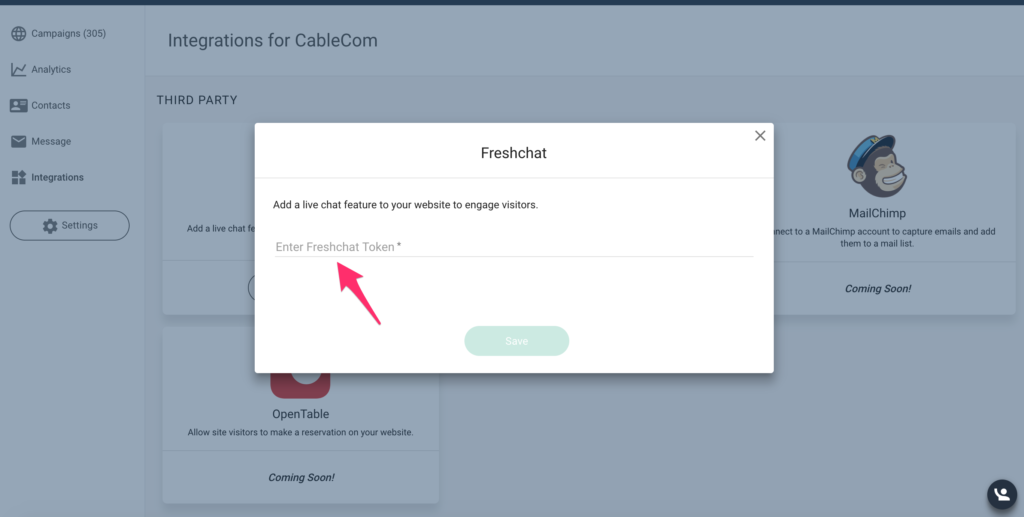Click the Integrations blocks icon
The image size is (1024, 517).
(18, 177)
